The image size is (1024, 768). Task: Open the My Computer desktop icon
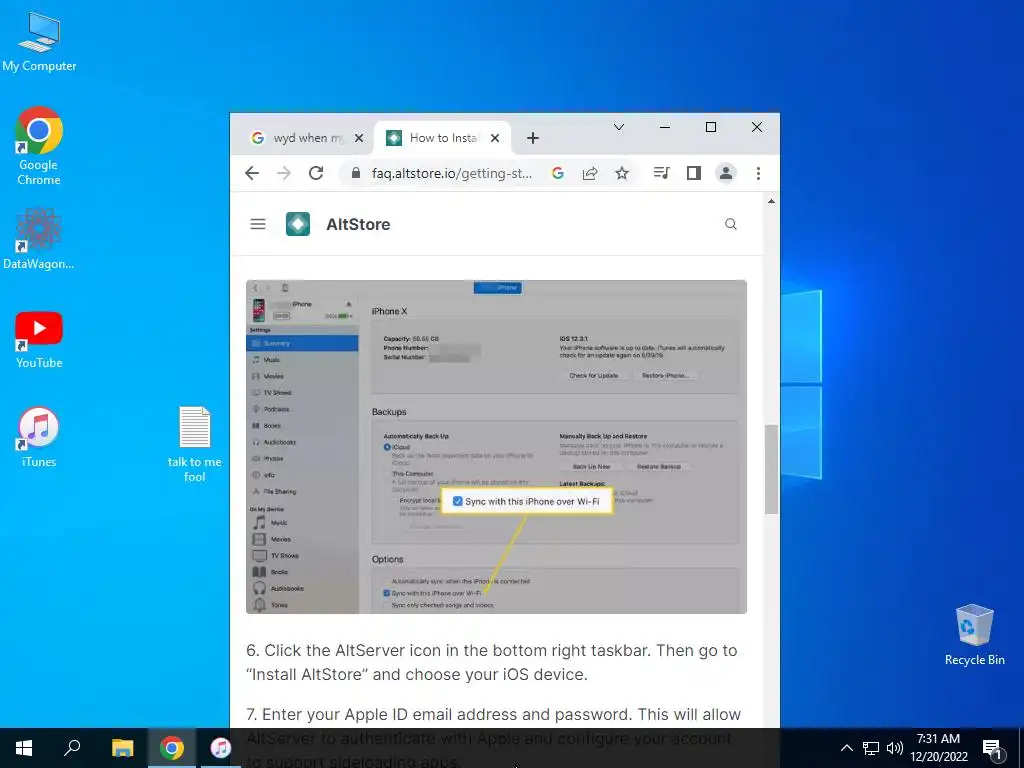(39, 42)
